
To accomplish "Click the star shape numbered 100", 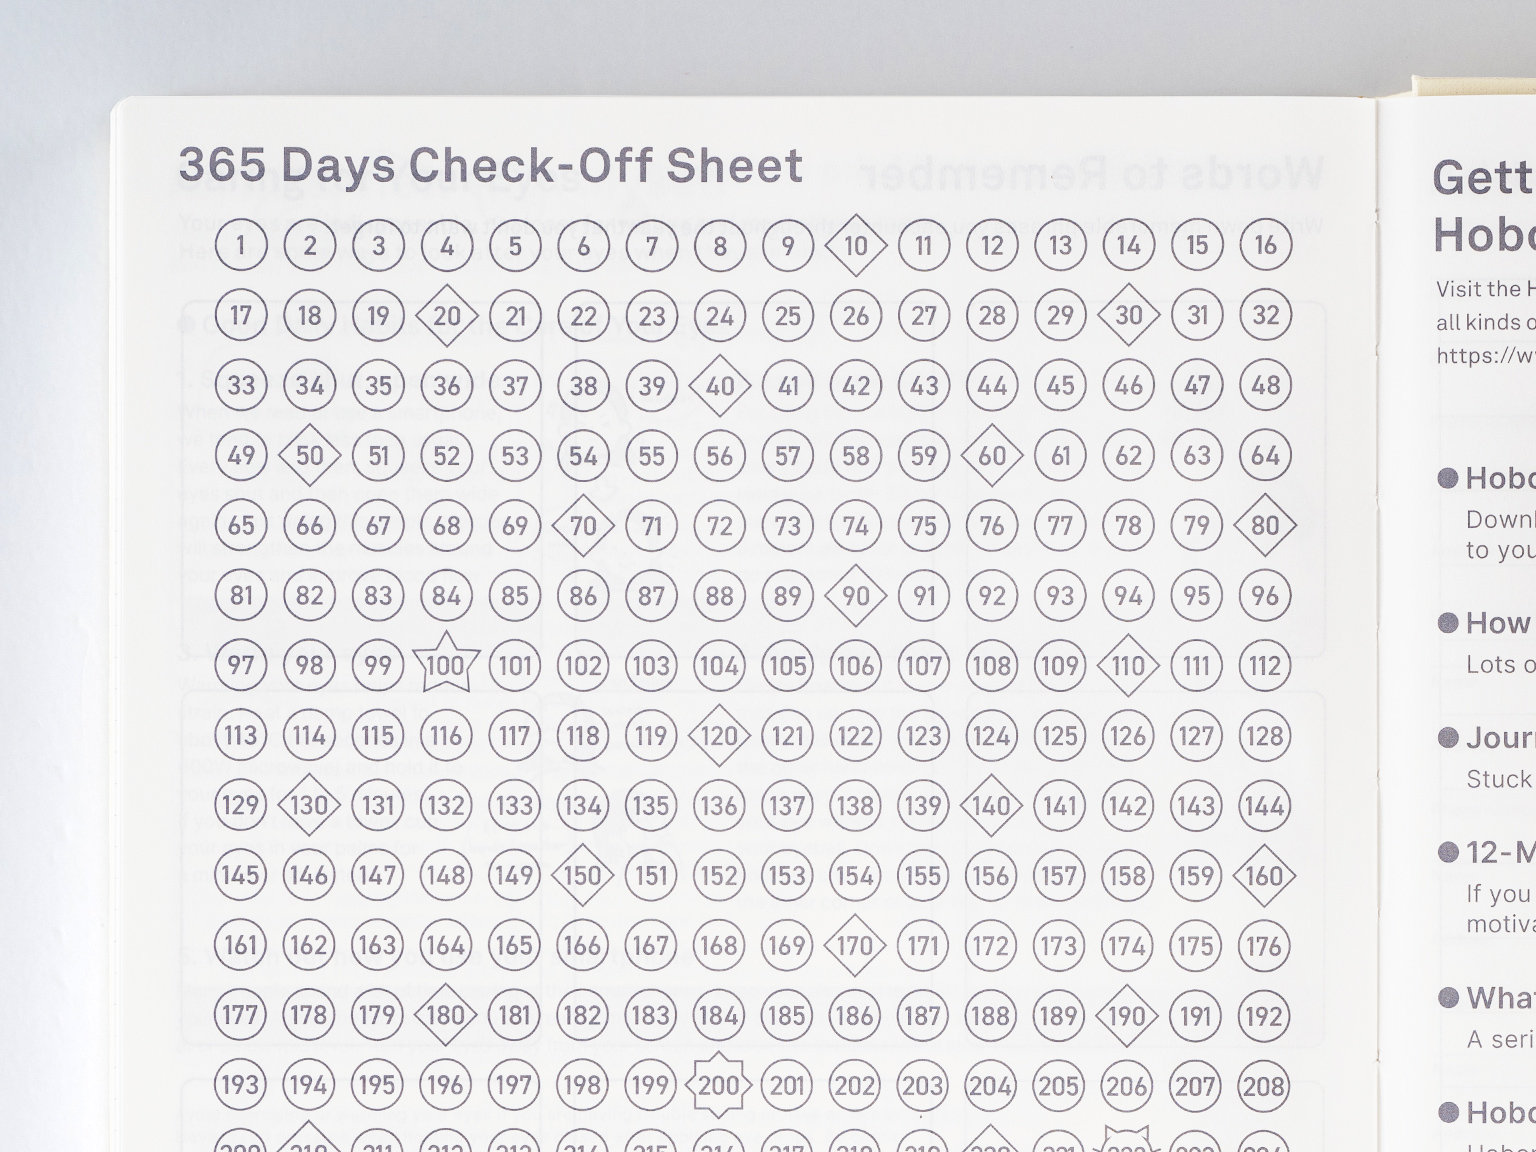I will [445, 665].
